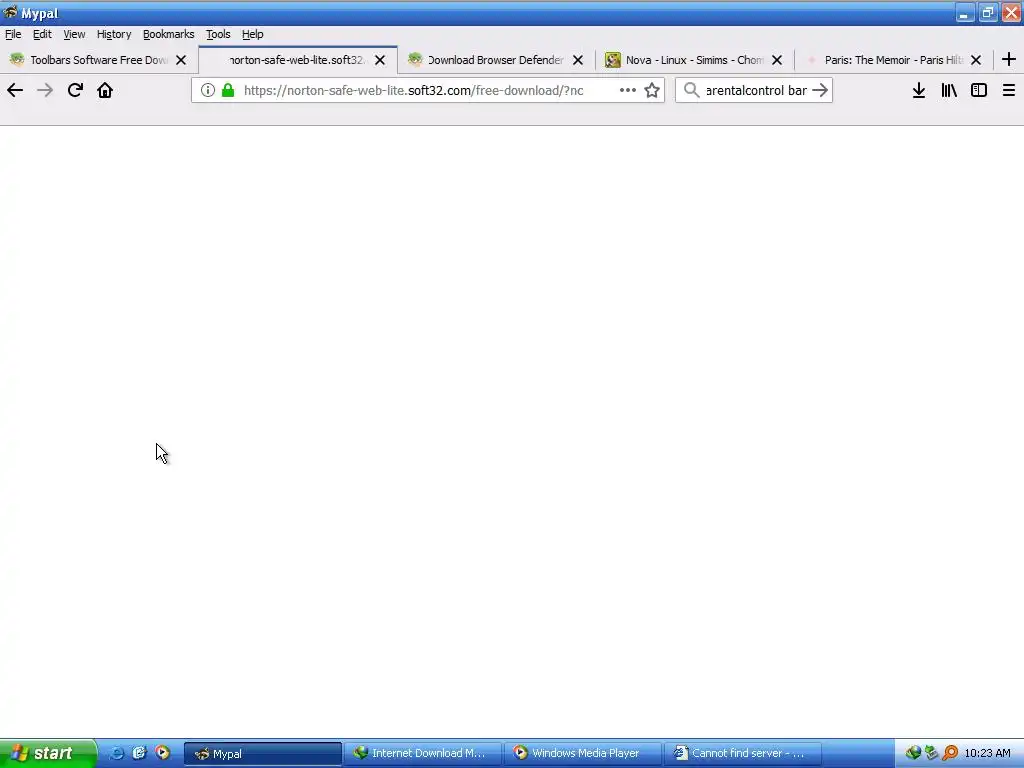The image size is (1024, 768).
Task: Open a new tab with plus button
Action: pos(1009,59)
